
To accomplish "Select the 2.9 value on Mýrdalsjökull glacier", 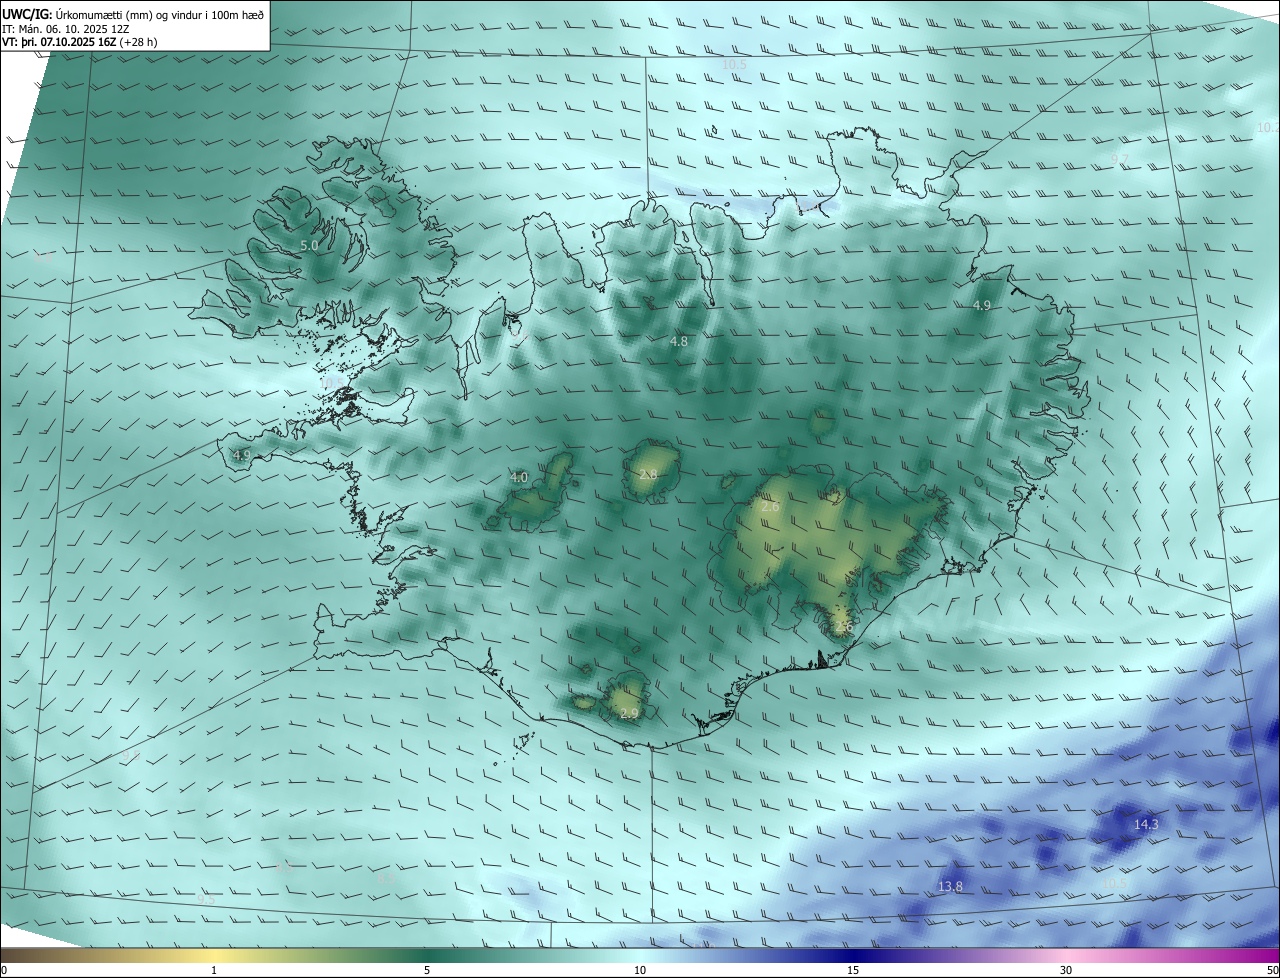I will [x=629, y=713].
